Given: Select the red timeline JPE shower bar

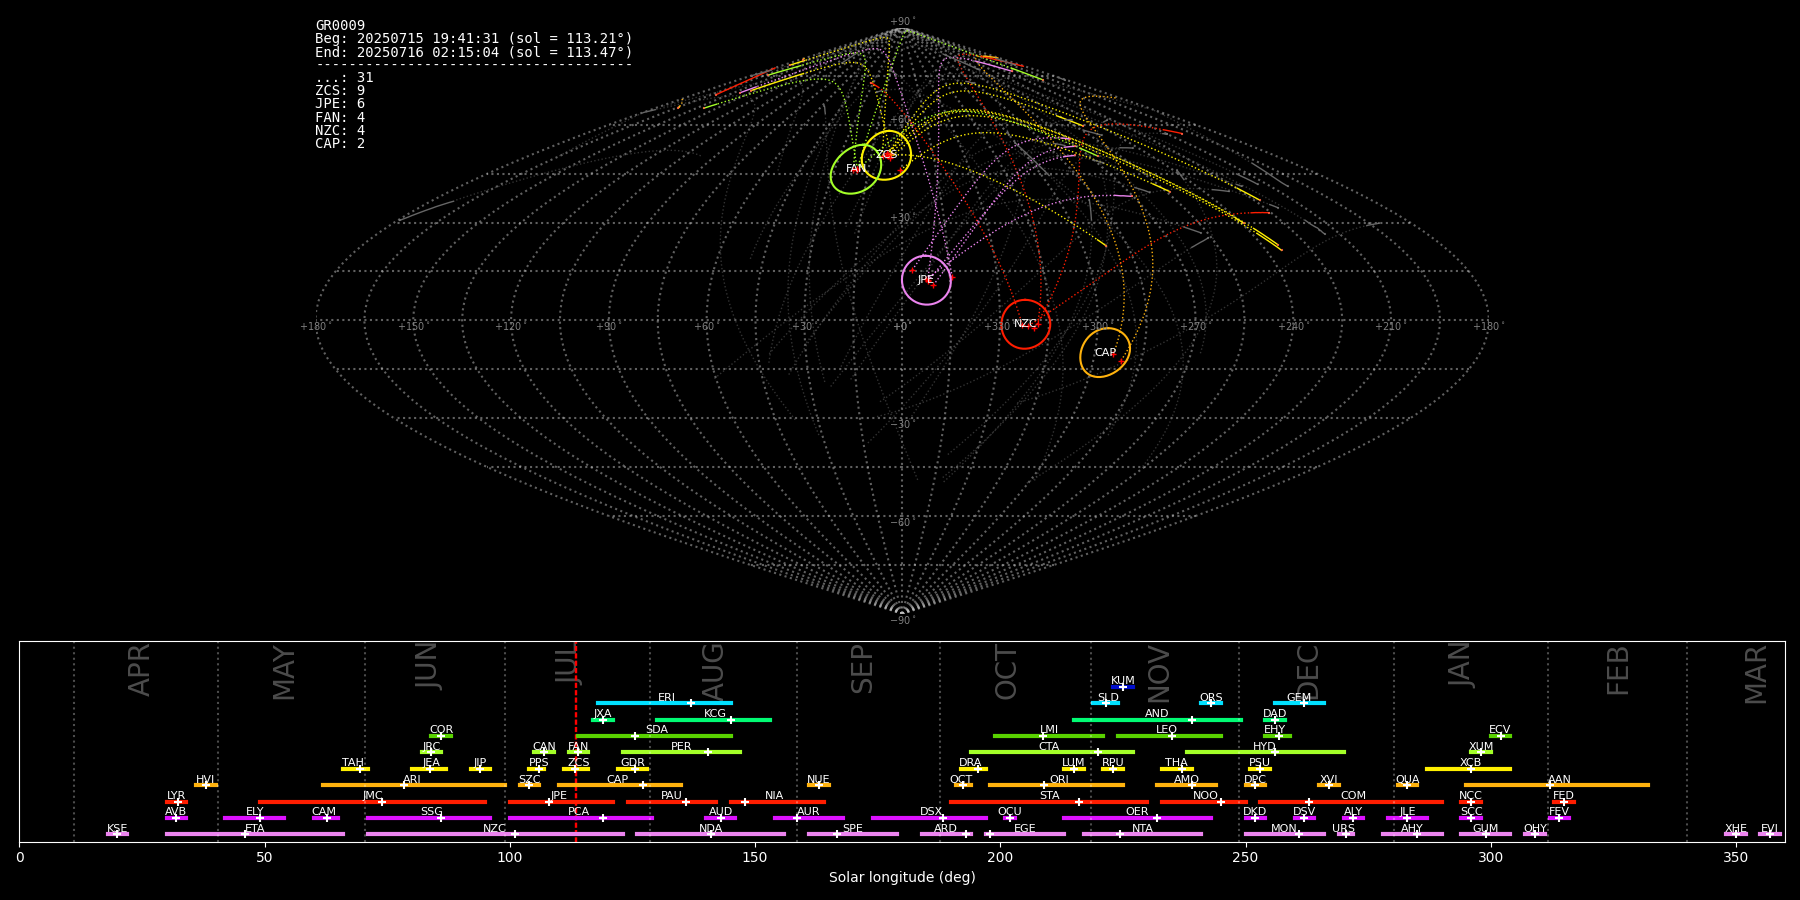Looking at the screenshot, I should pos(561,801).
